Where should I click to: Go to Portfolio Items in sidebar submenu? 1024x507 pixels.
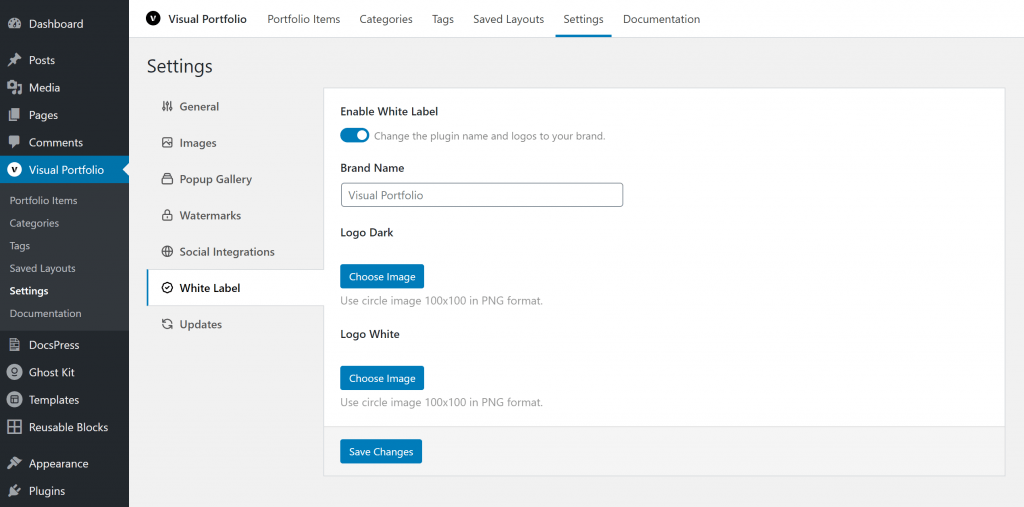pyautogui.click(x=43, y=201)
